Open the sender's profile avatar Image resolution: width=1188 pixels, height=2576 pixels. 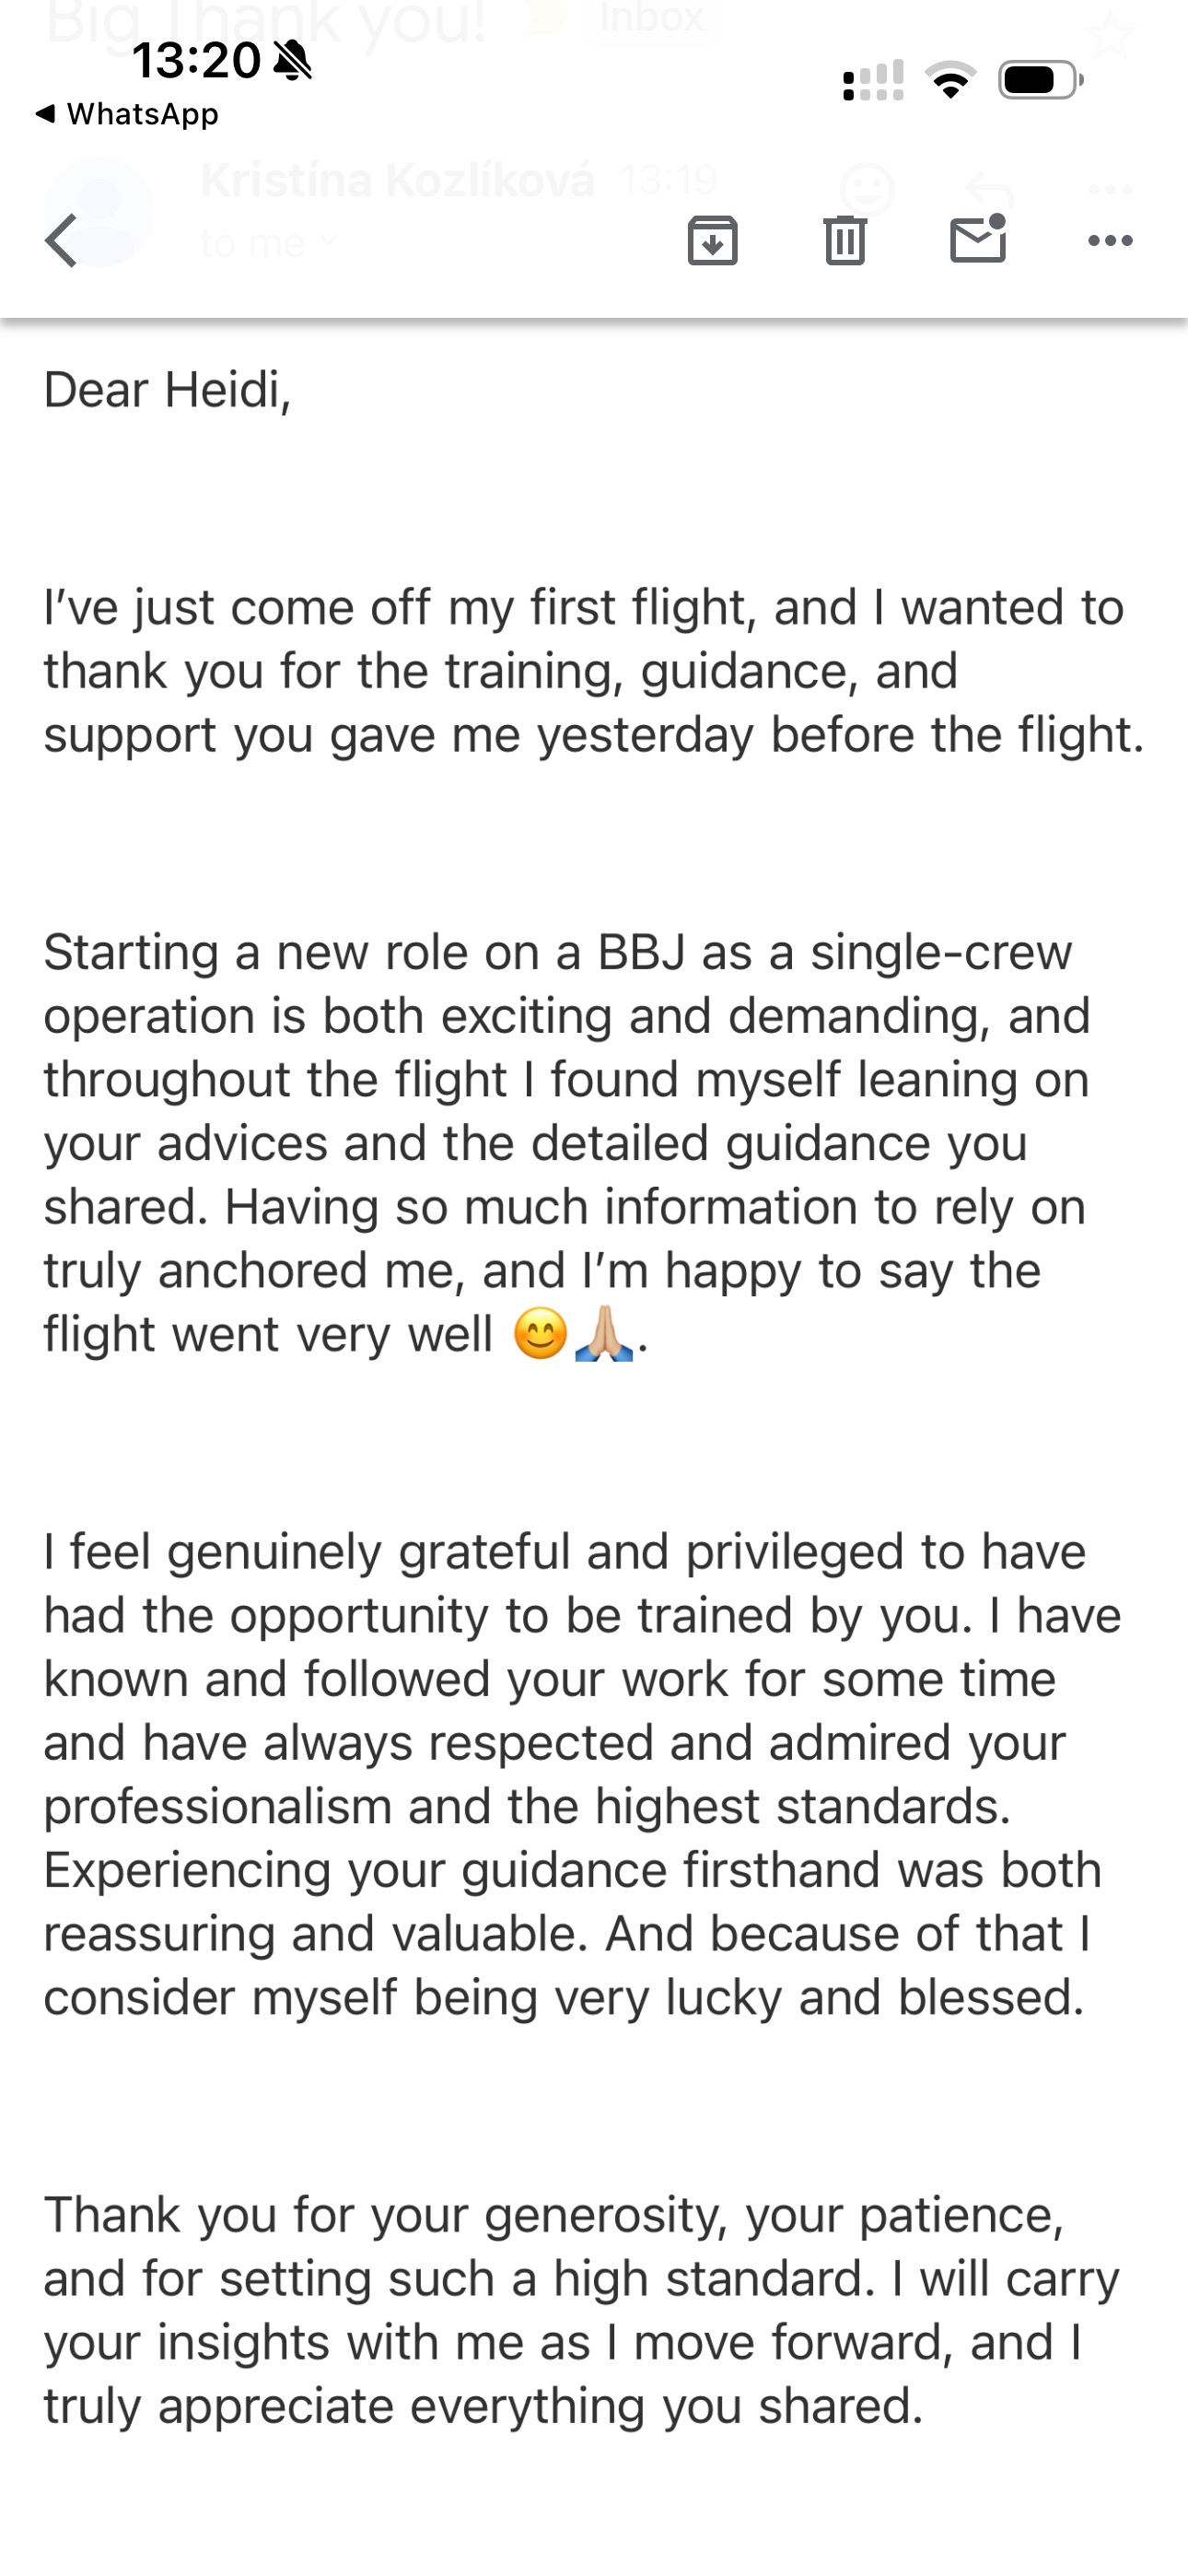click(x=100, y=211)
